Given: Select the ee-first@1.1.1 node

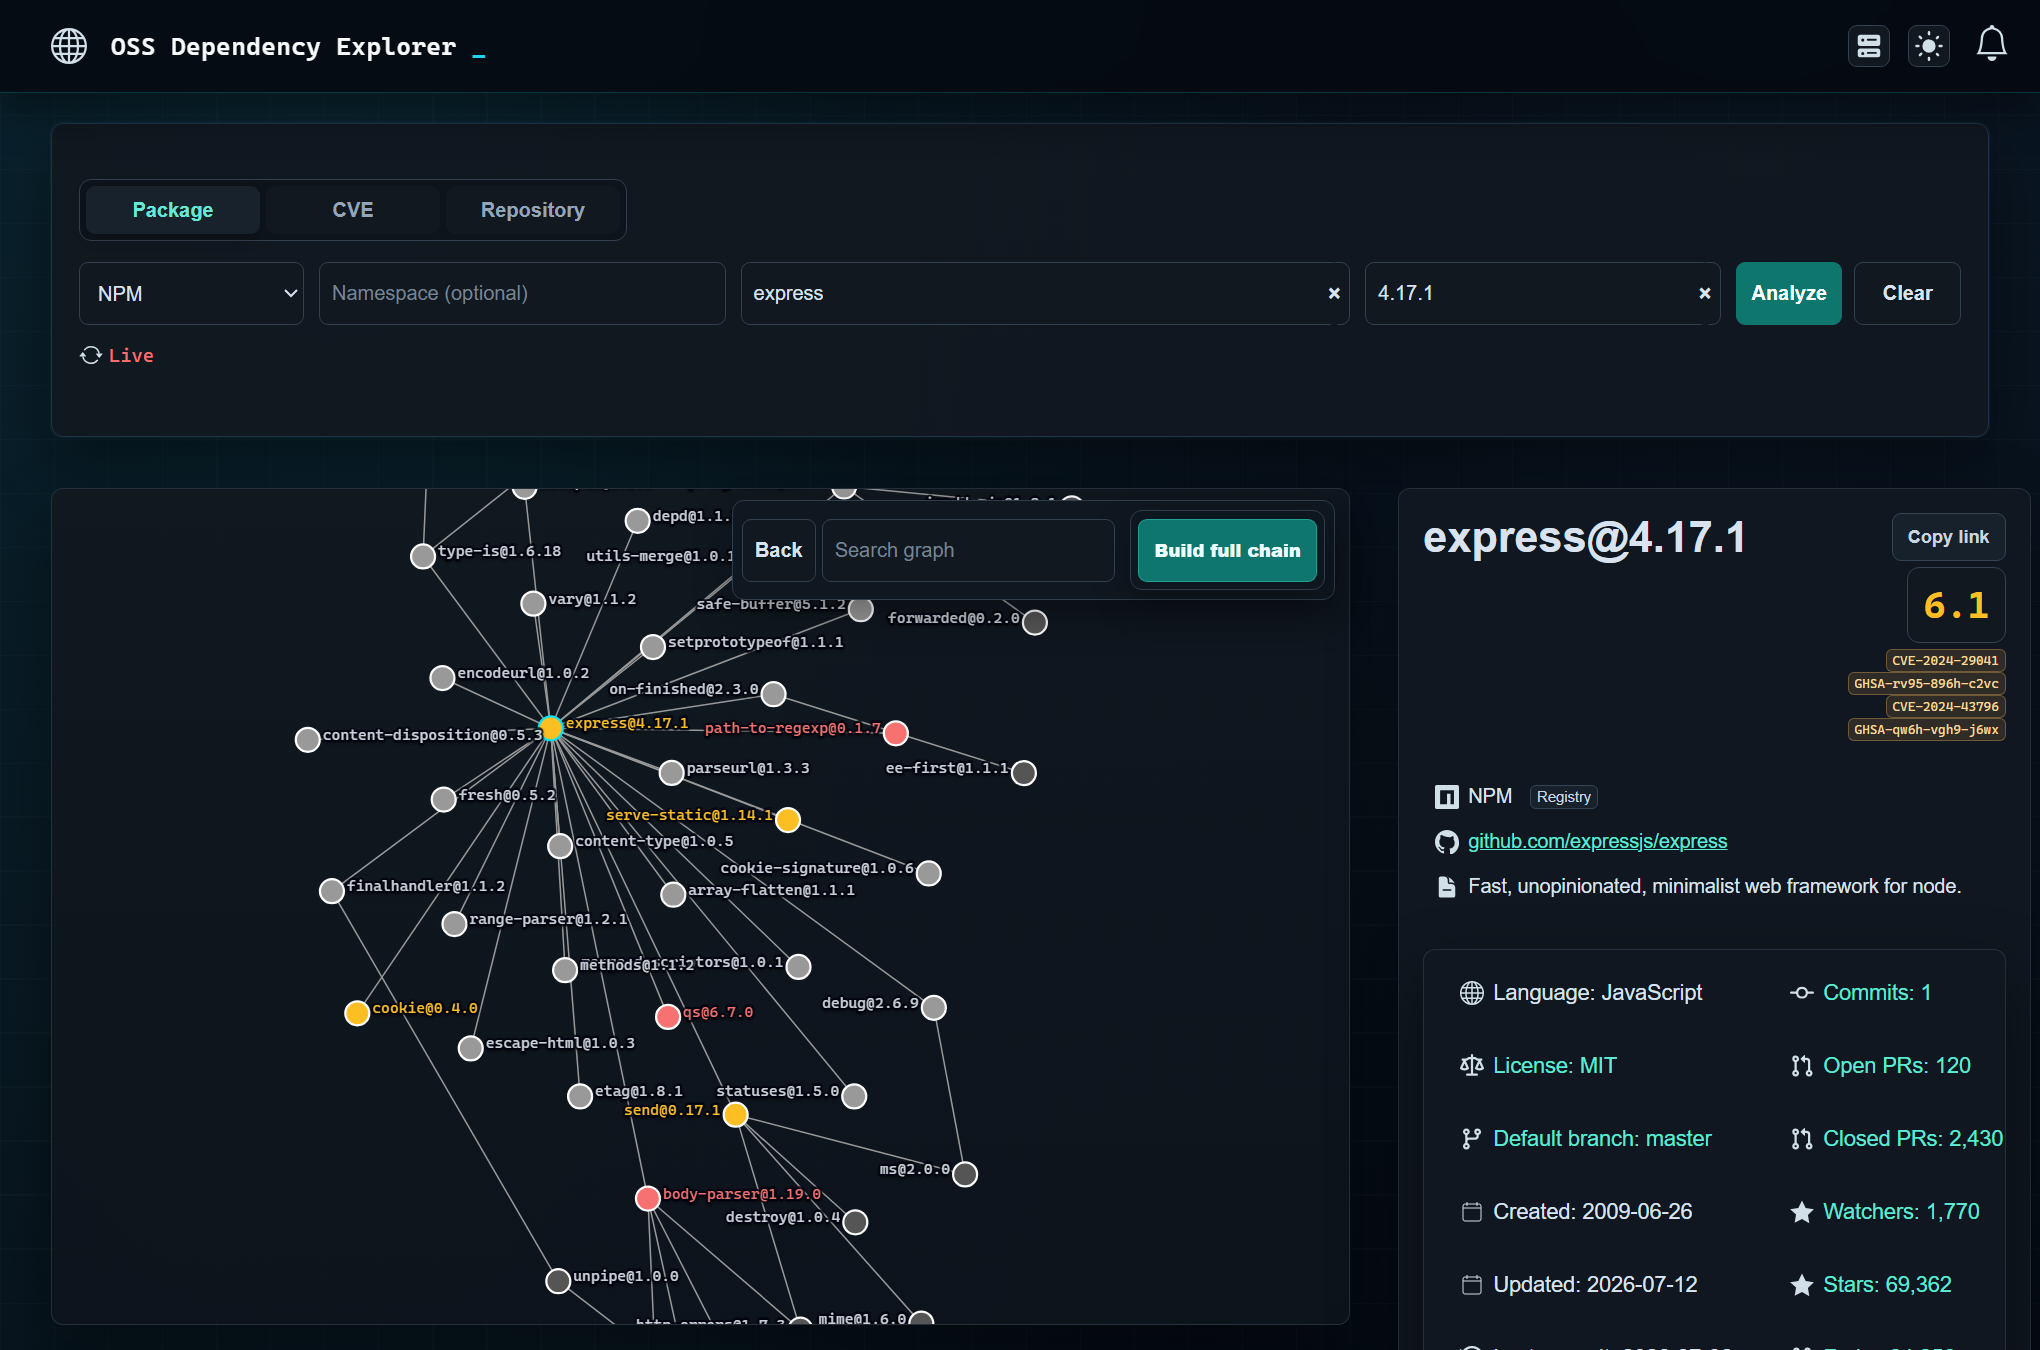Looking at the screenshot, I should click(x=1024, y=773).
